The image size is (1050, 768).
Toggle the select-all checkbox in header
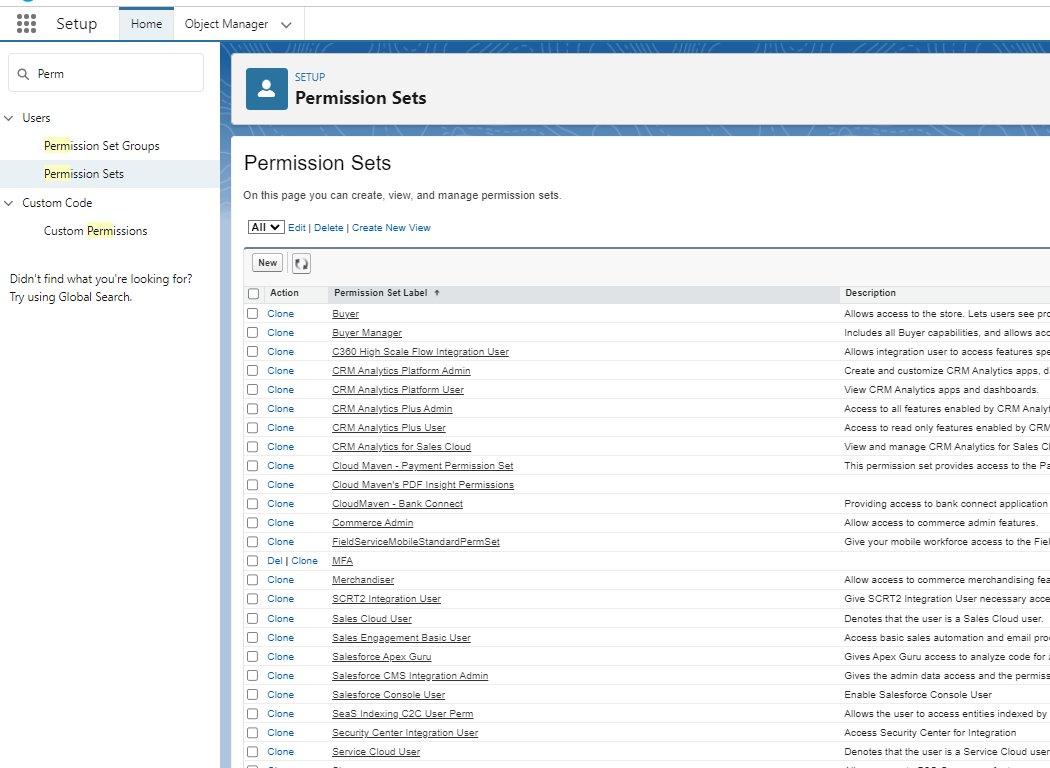coord(253,293)
